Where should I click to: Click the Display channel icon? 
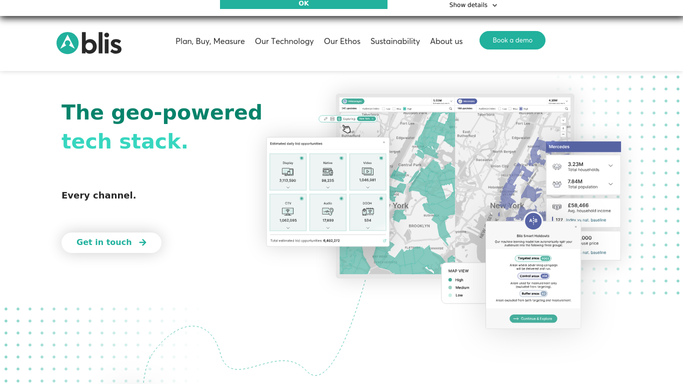287,172
